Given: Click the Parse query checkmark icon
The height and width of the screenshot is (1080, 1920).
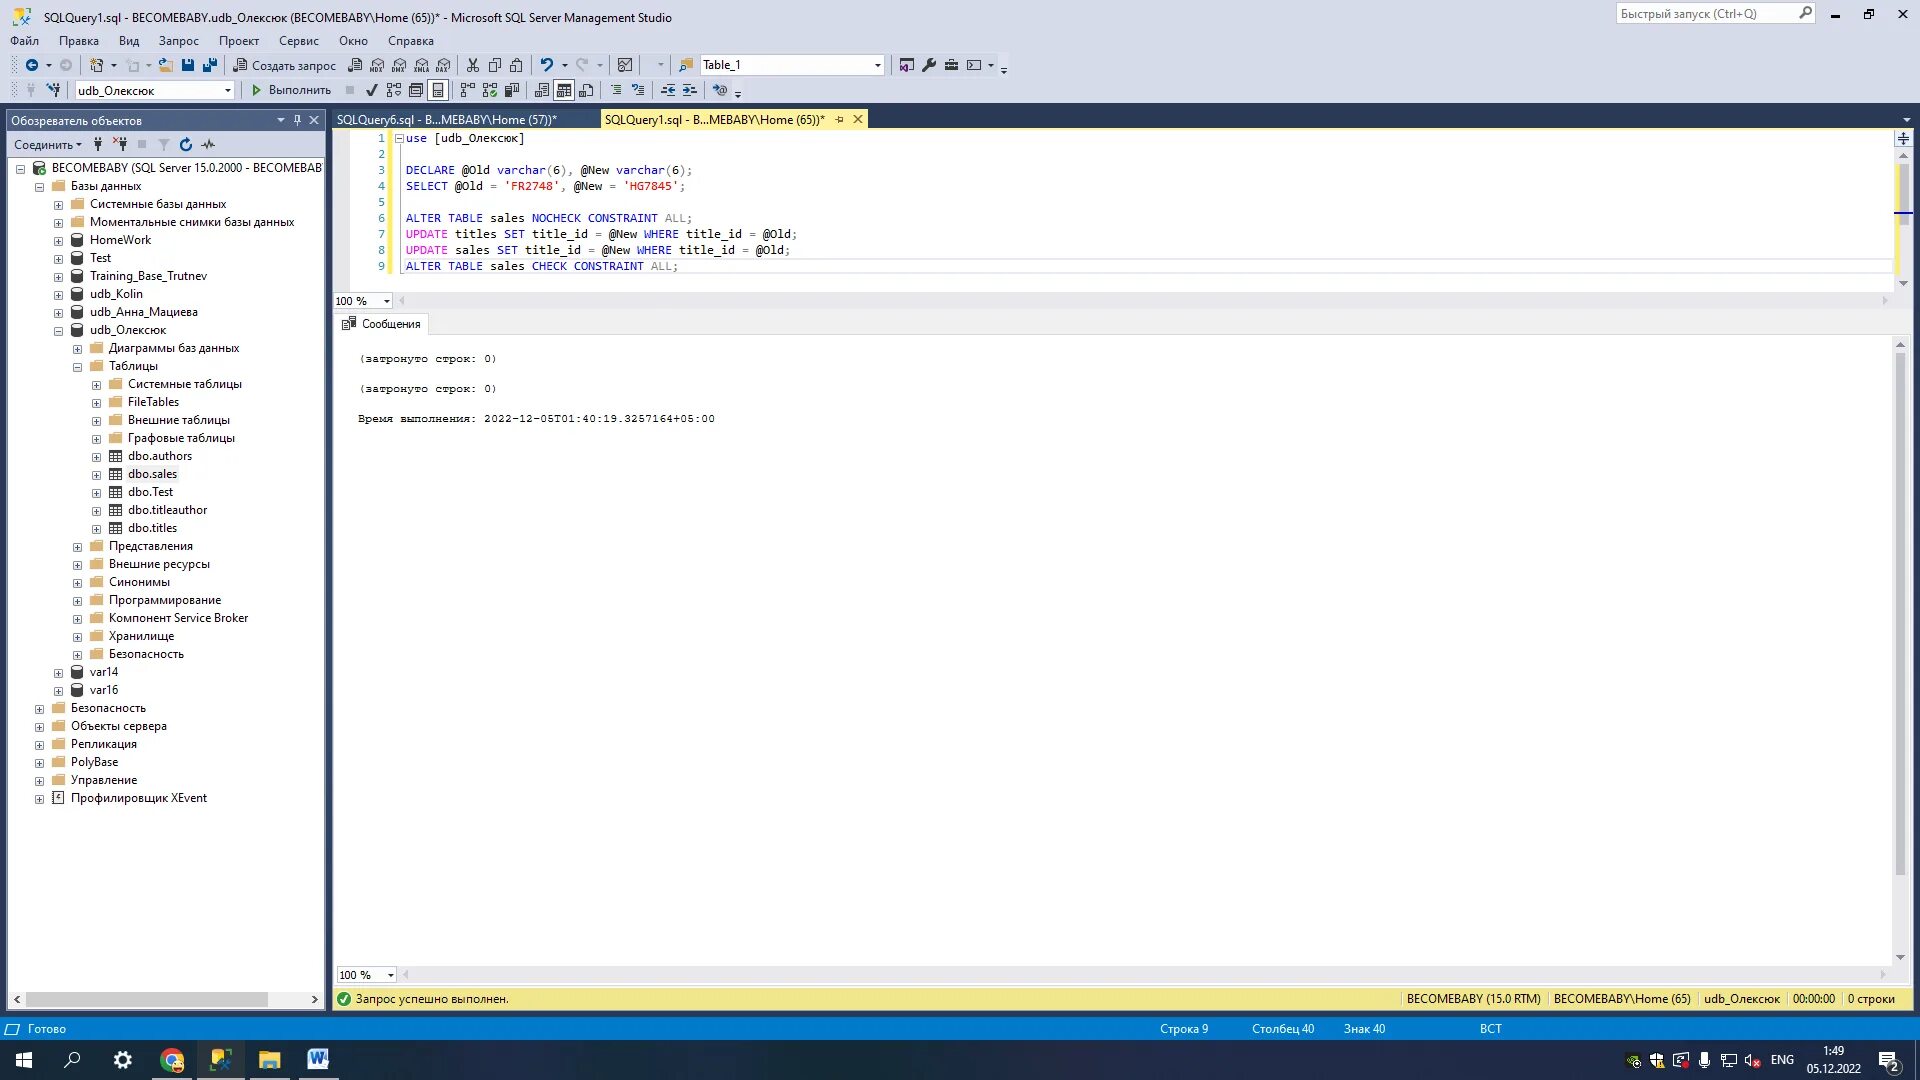Looking at the screenshot, I should click(372, 90).
